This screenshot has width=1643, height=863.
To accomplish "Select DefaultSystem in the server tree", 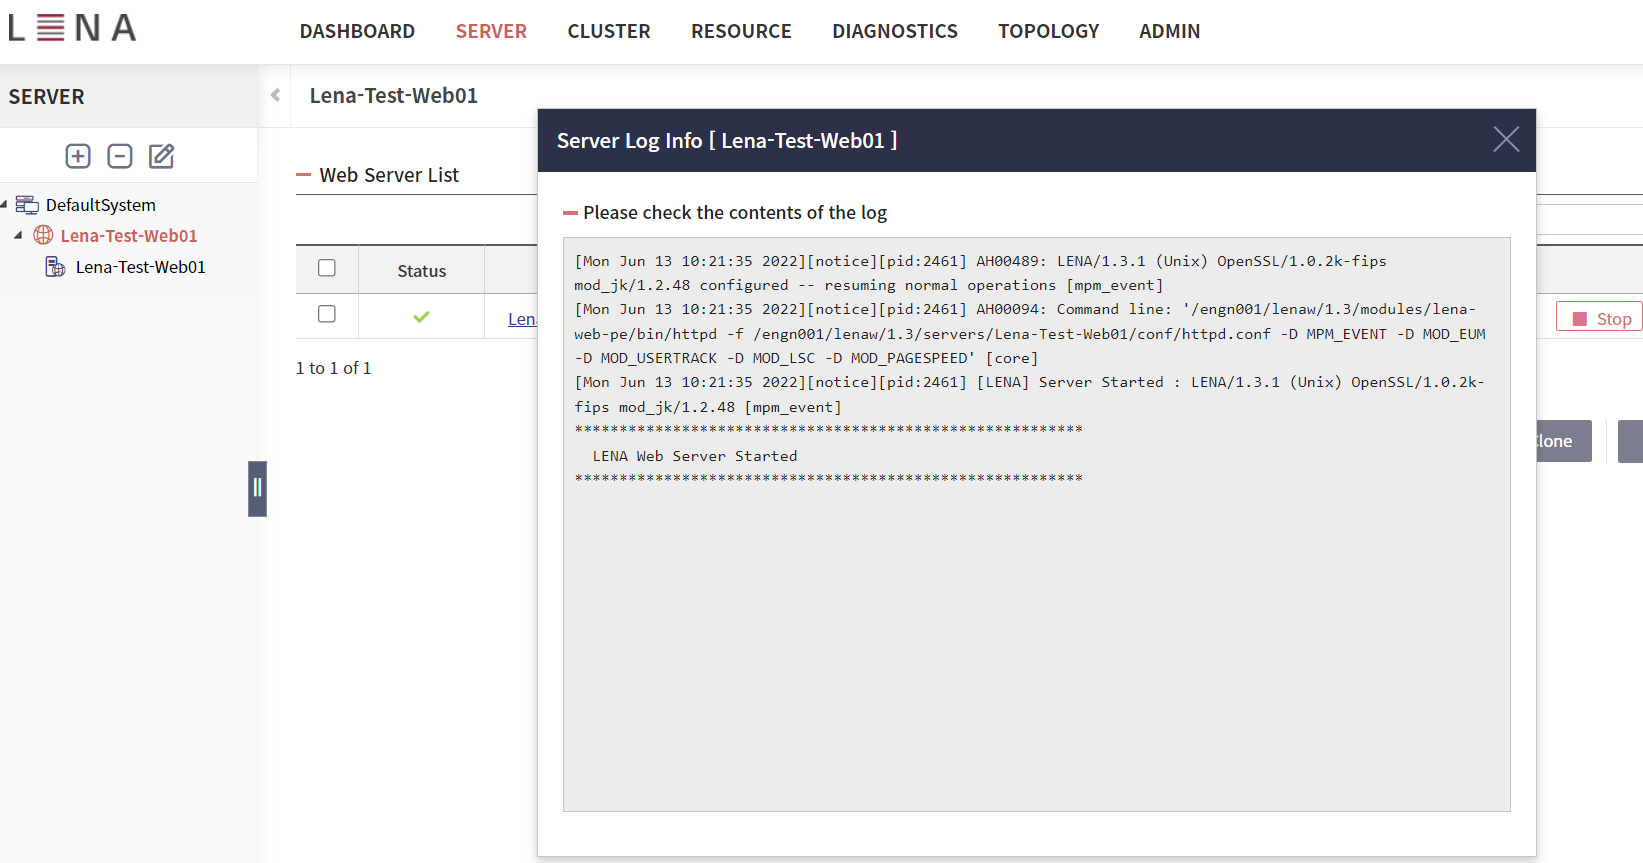I will (x=100, y=205).
